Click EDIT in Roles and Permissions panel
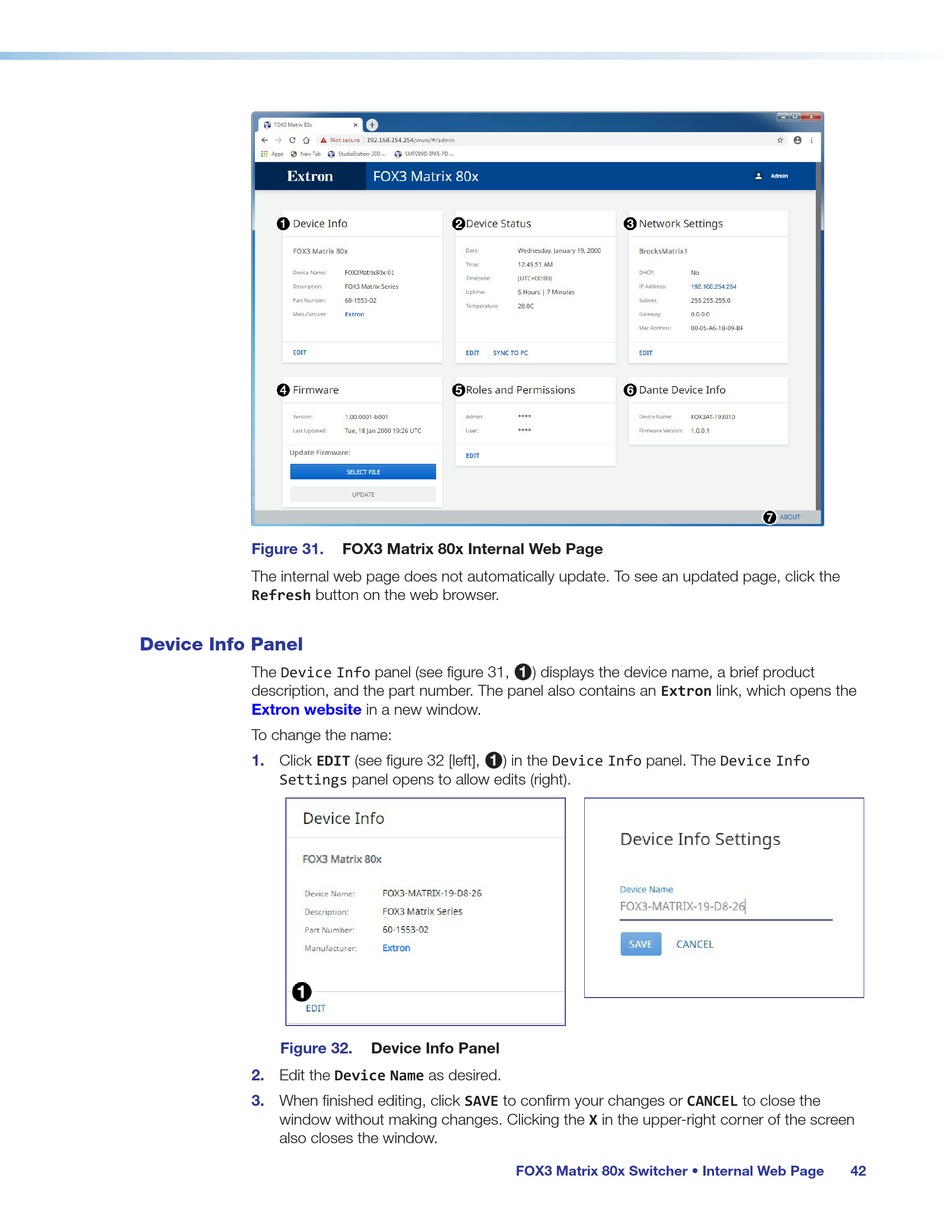Screen dimensions: 950x1229 pyautogui.click(x=472, y=456)
